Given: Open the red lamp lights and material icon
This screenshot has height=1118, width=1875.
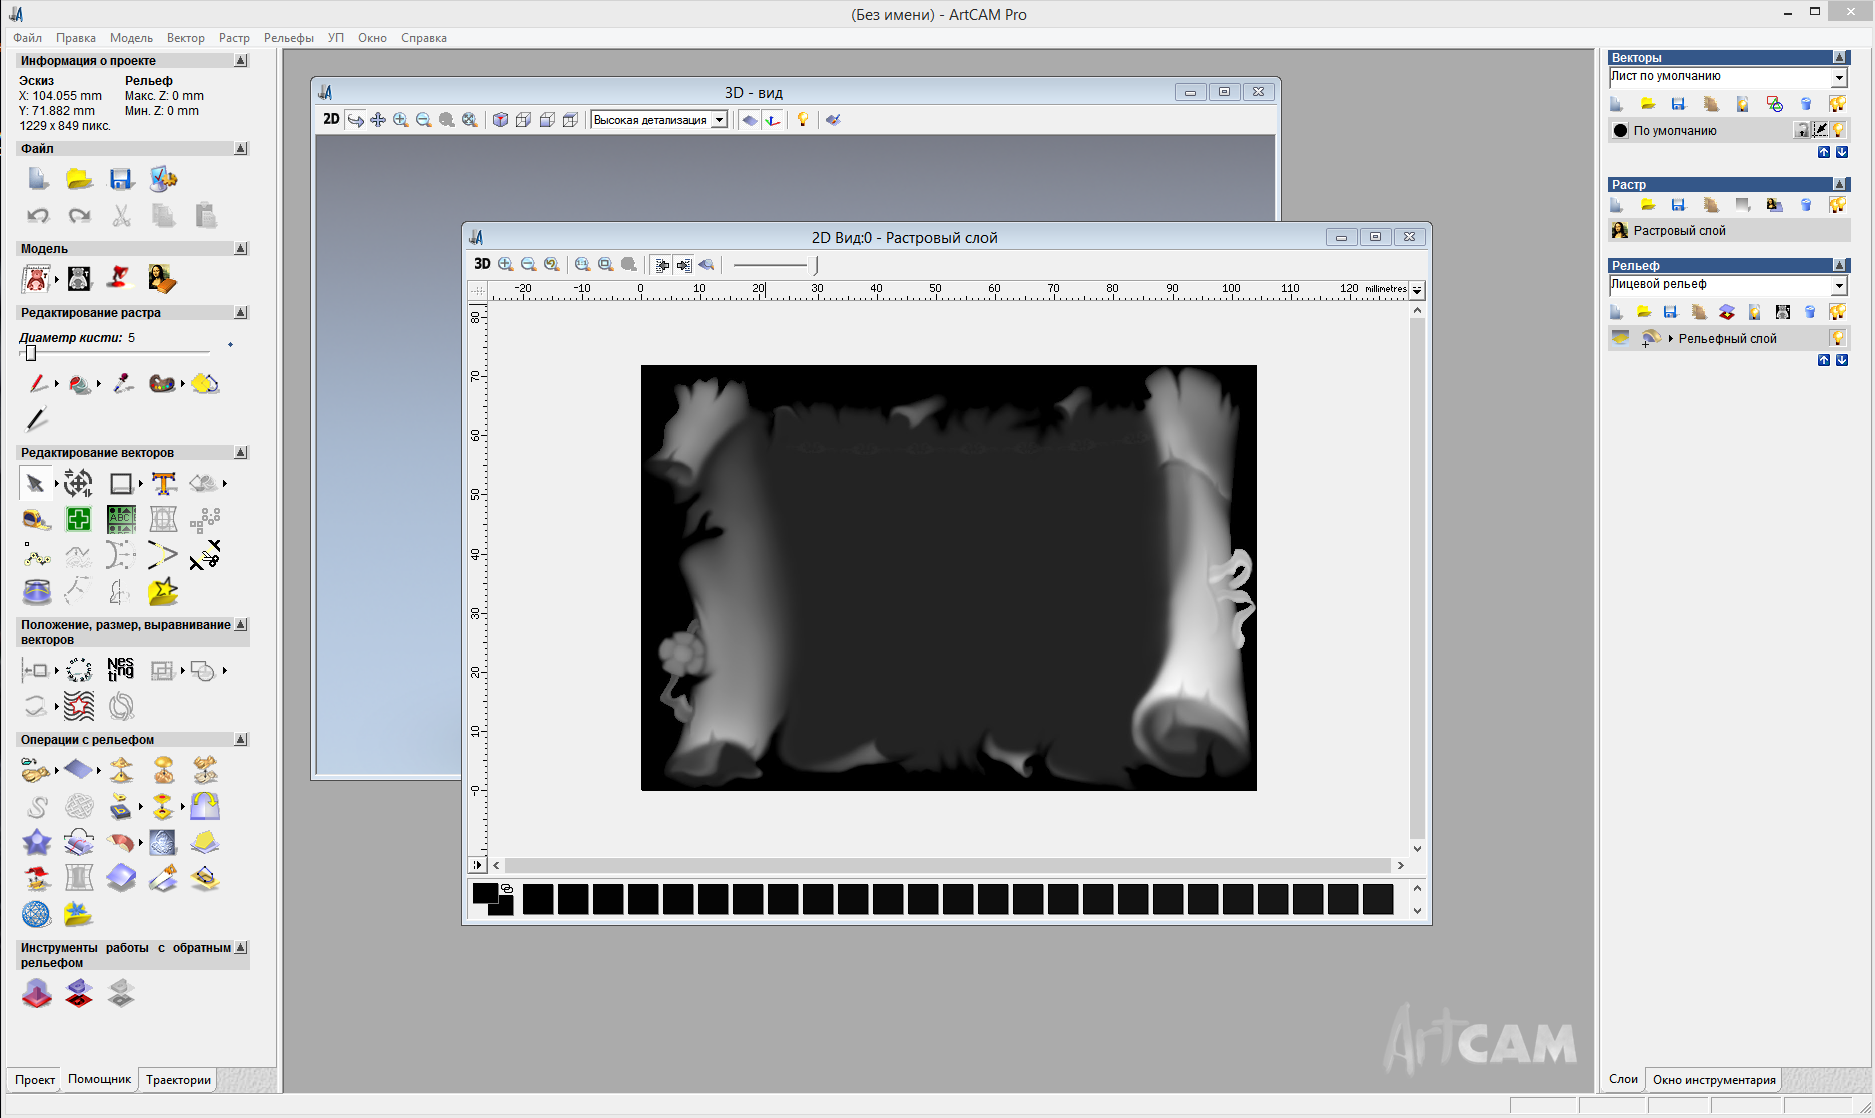Looking at the screenshot, I should [x=121, y=278].
